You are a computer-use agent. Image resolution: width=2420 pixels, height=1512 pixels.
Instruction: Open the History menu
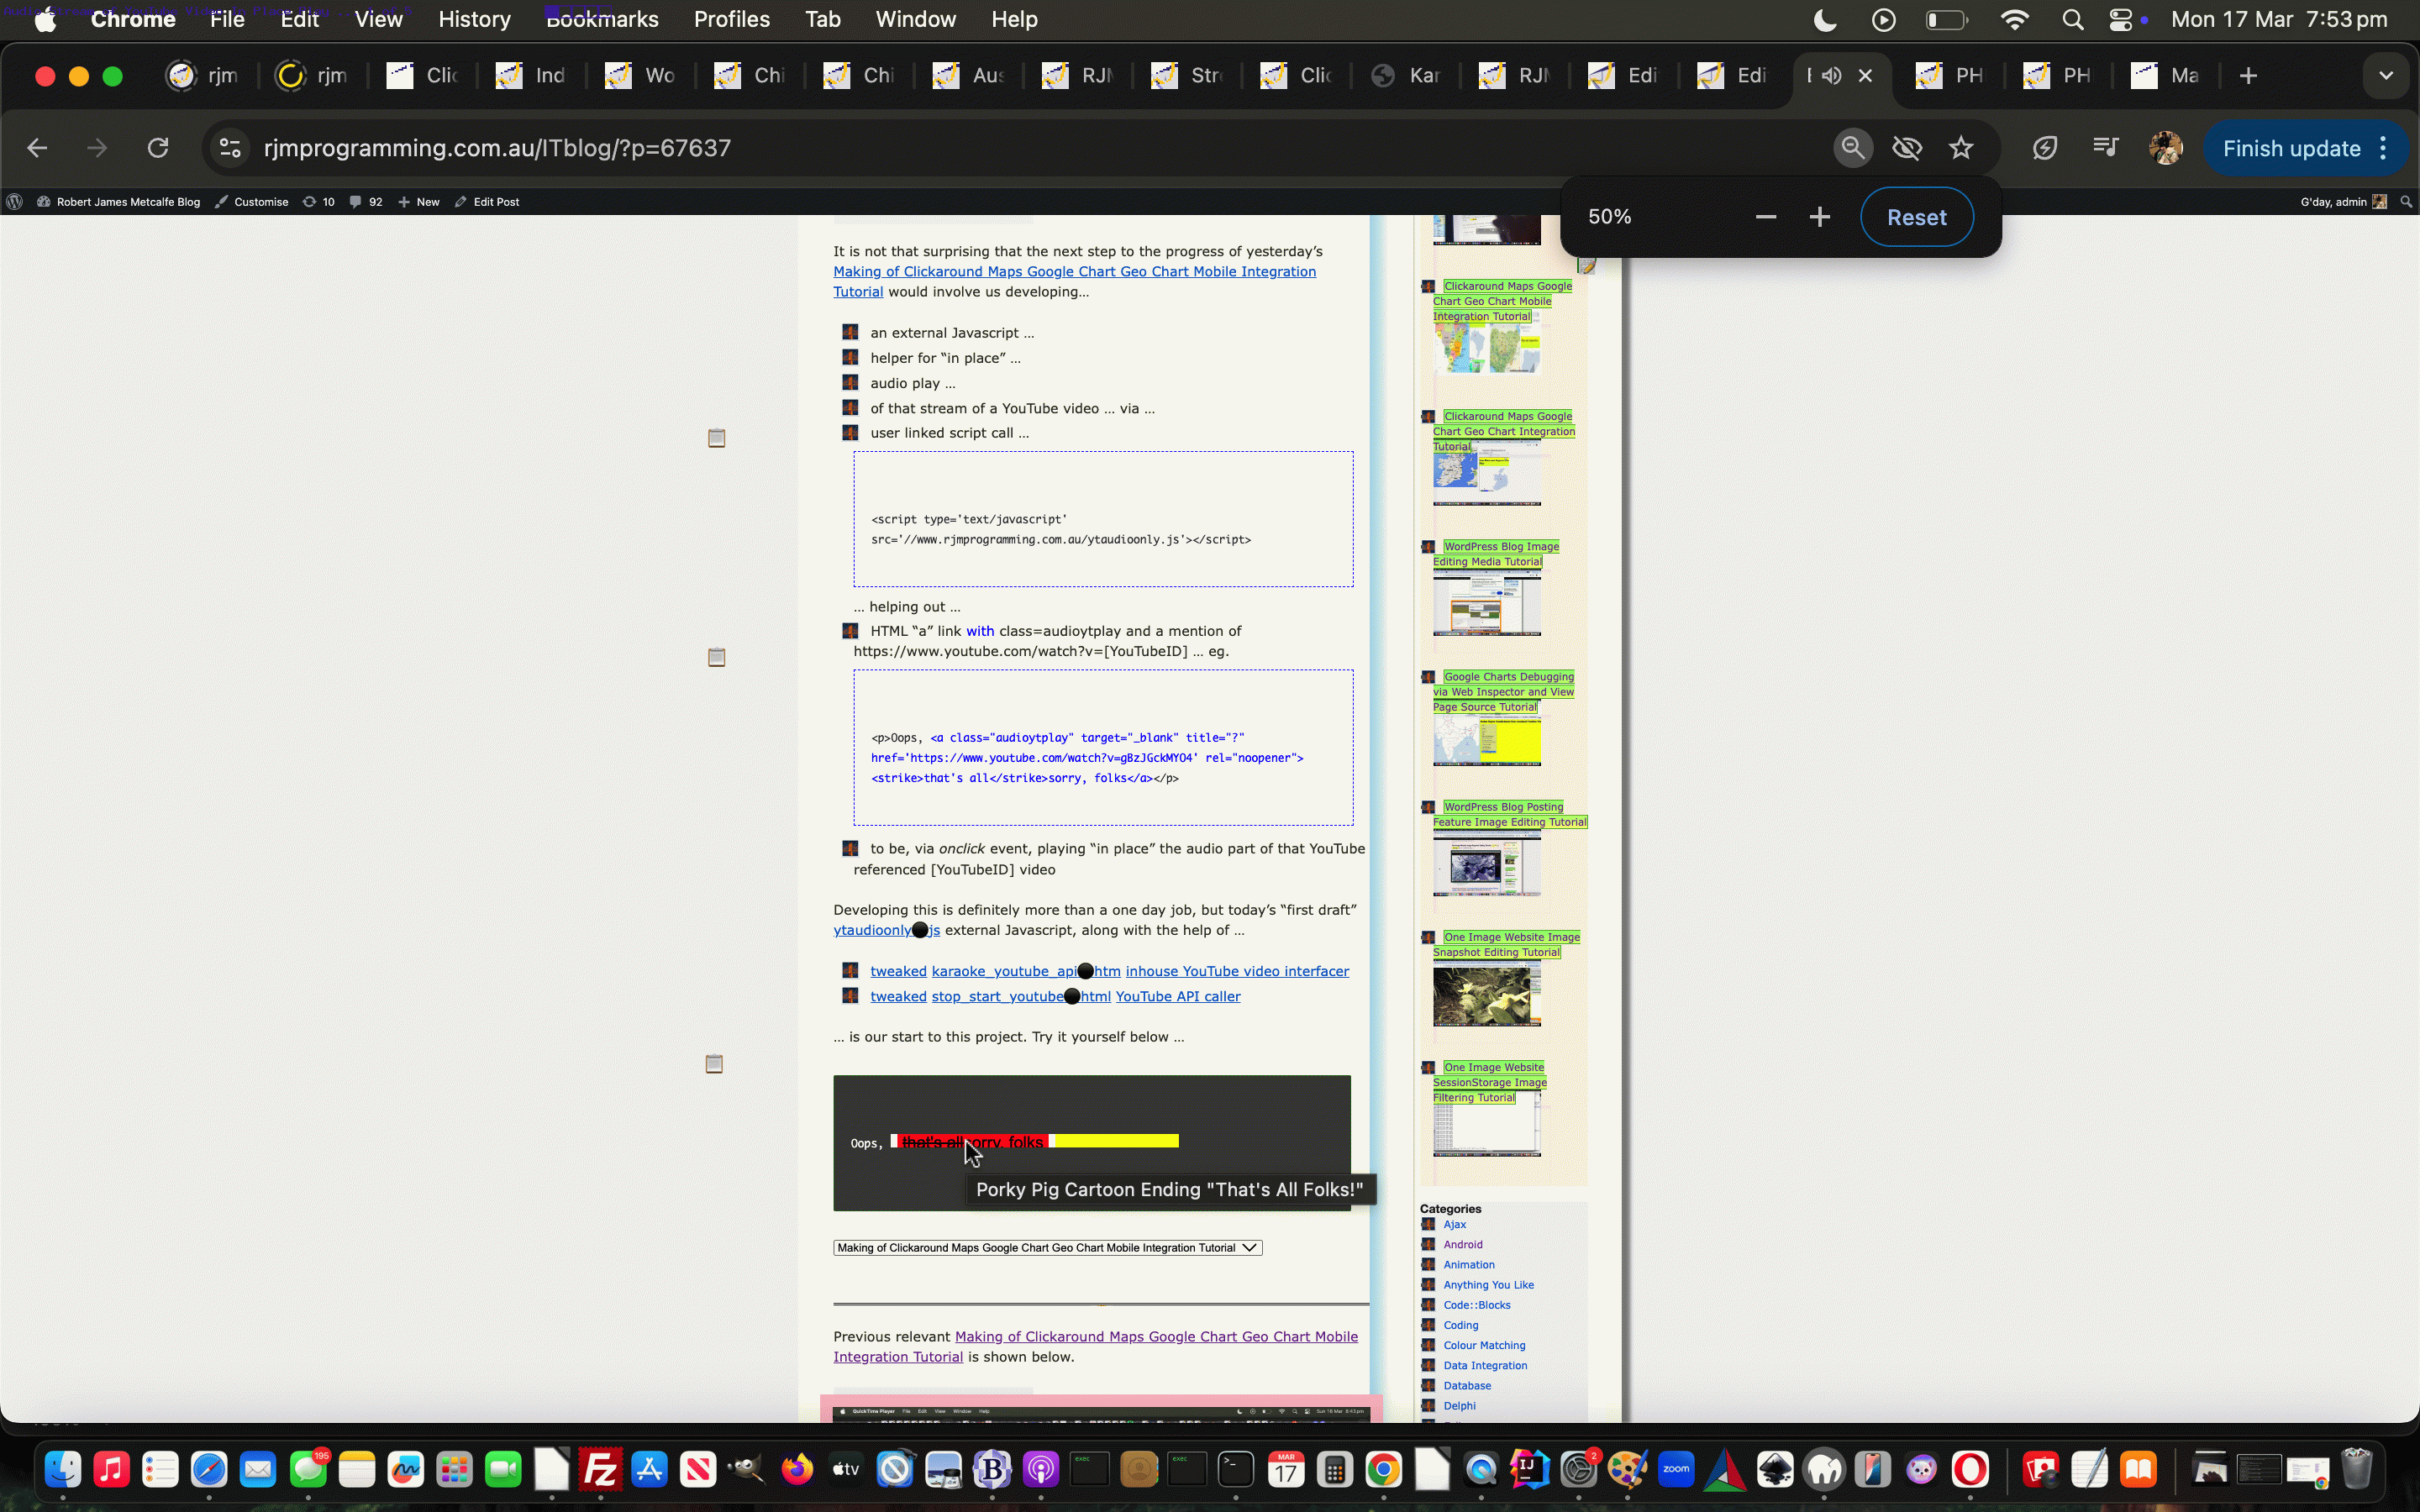tap(474, 19)
